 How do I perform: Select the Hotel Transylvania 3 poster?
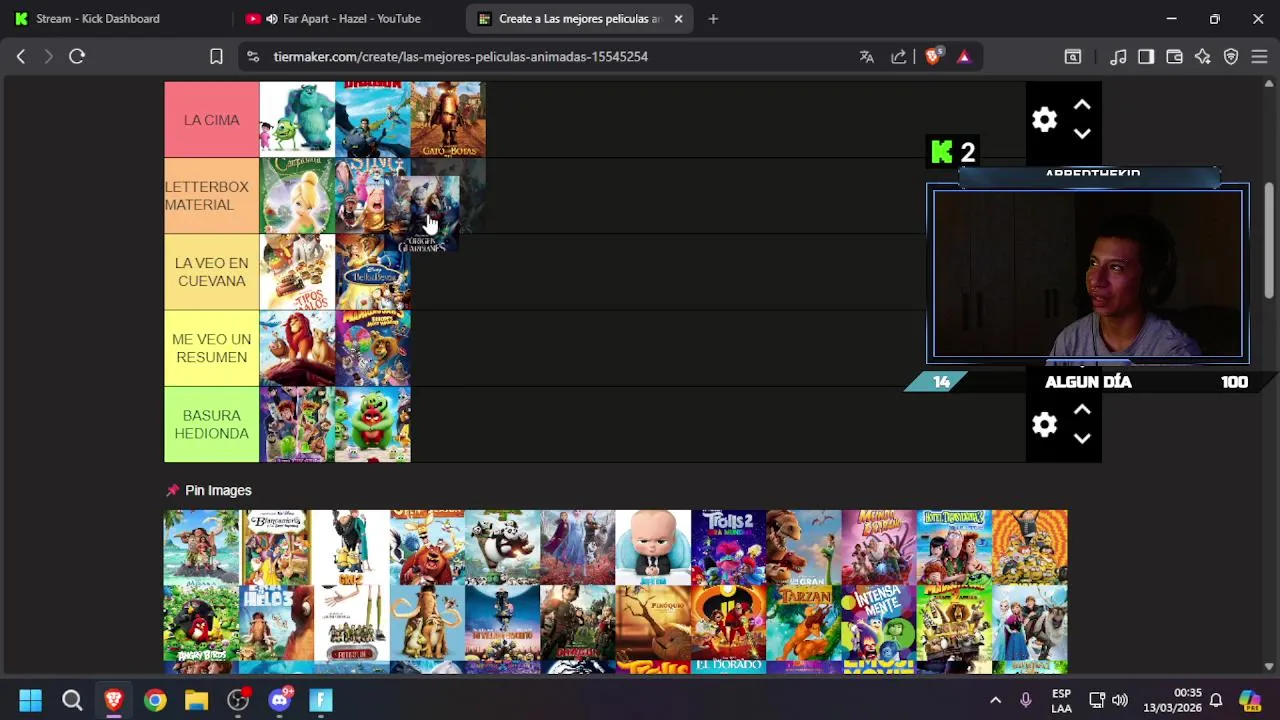tap(954, 547)
